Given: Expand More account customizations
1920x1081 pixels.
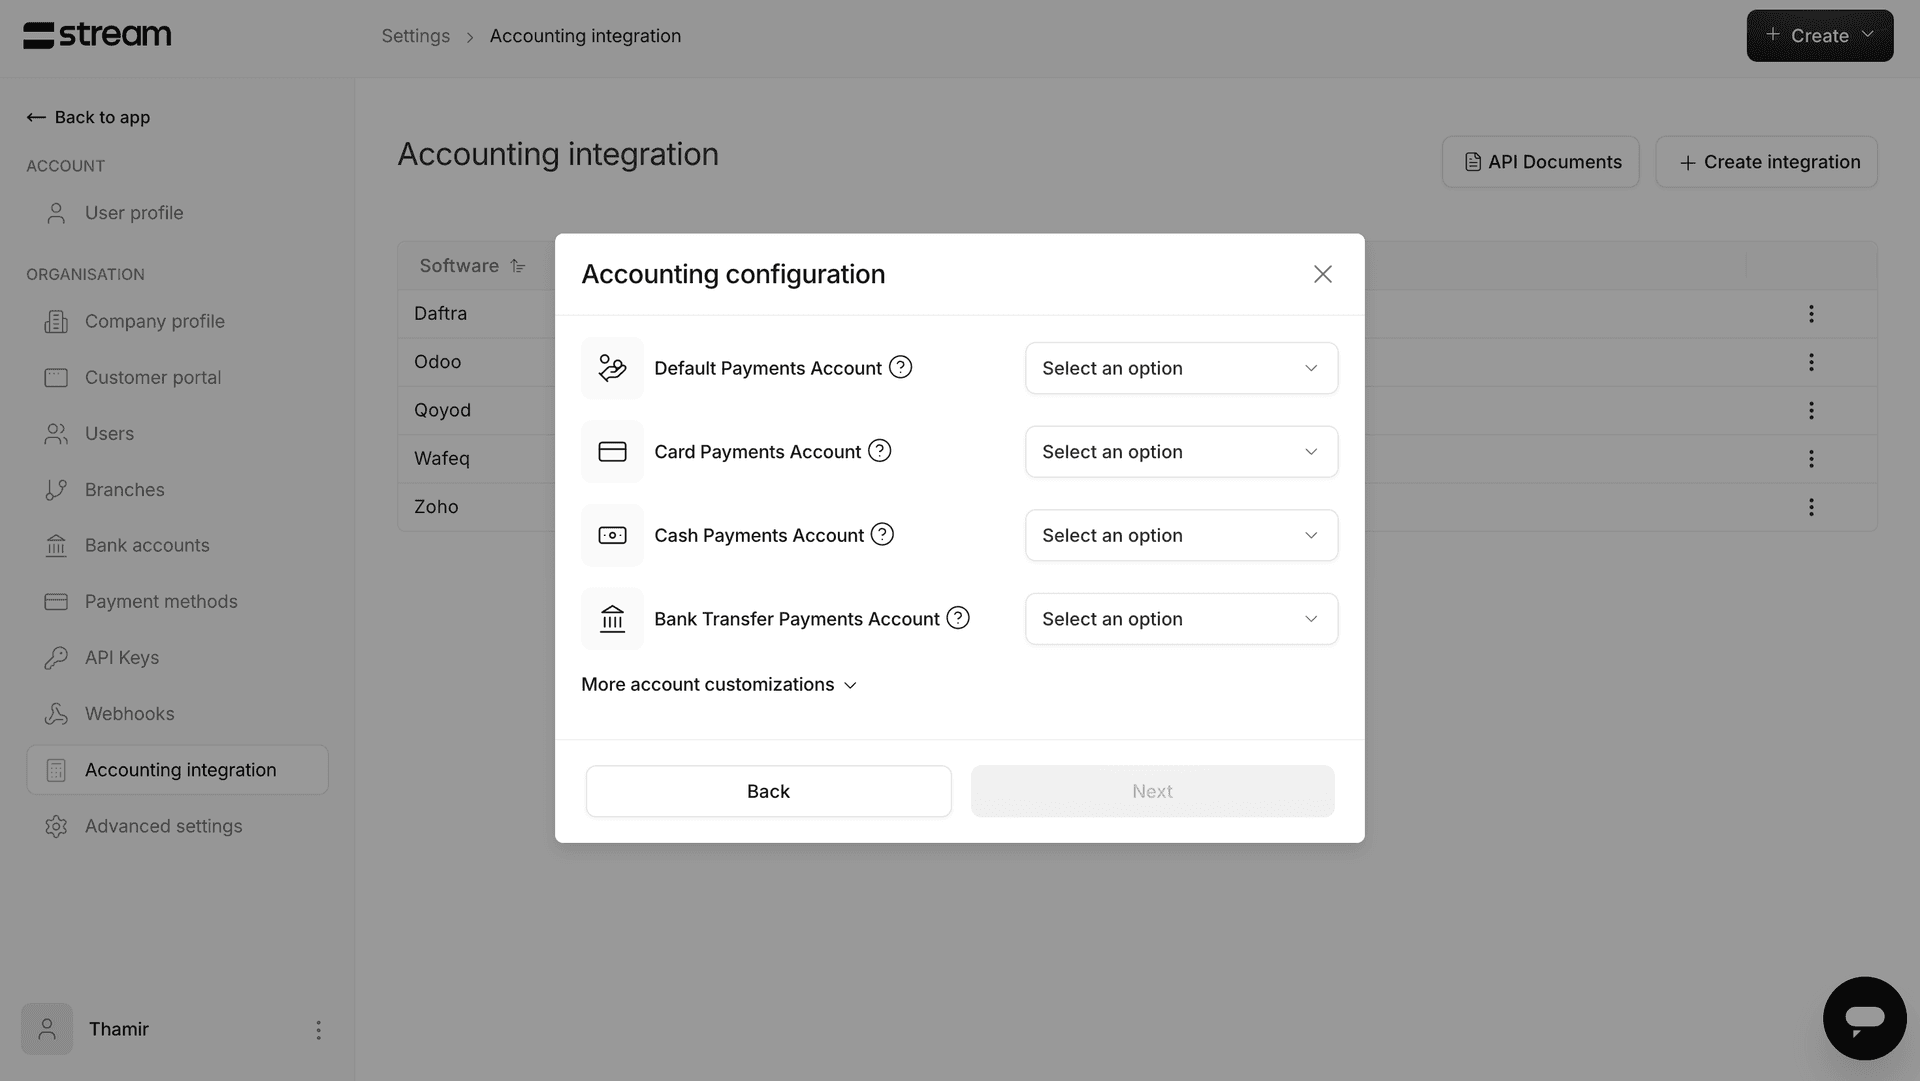Looking at the screenshot, I should click(x=719, y=685).
